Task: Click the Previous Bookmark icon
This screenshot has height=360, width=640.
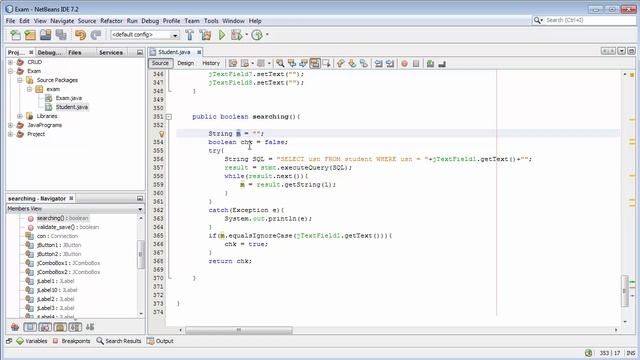Action: [340, 63]
